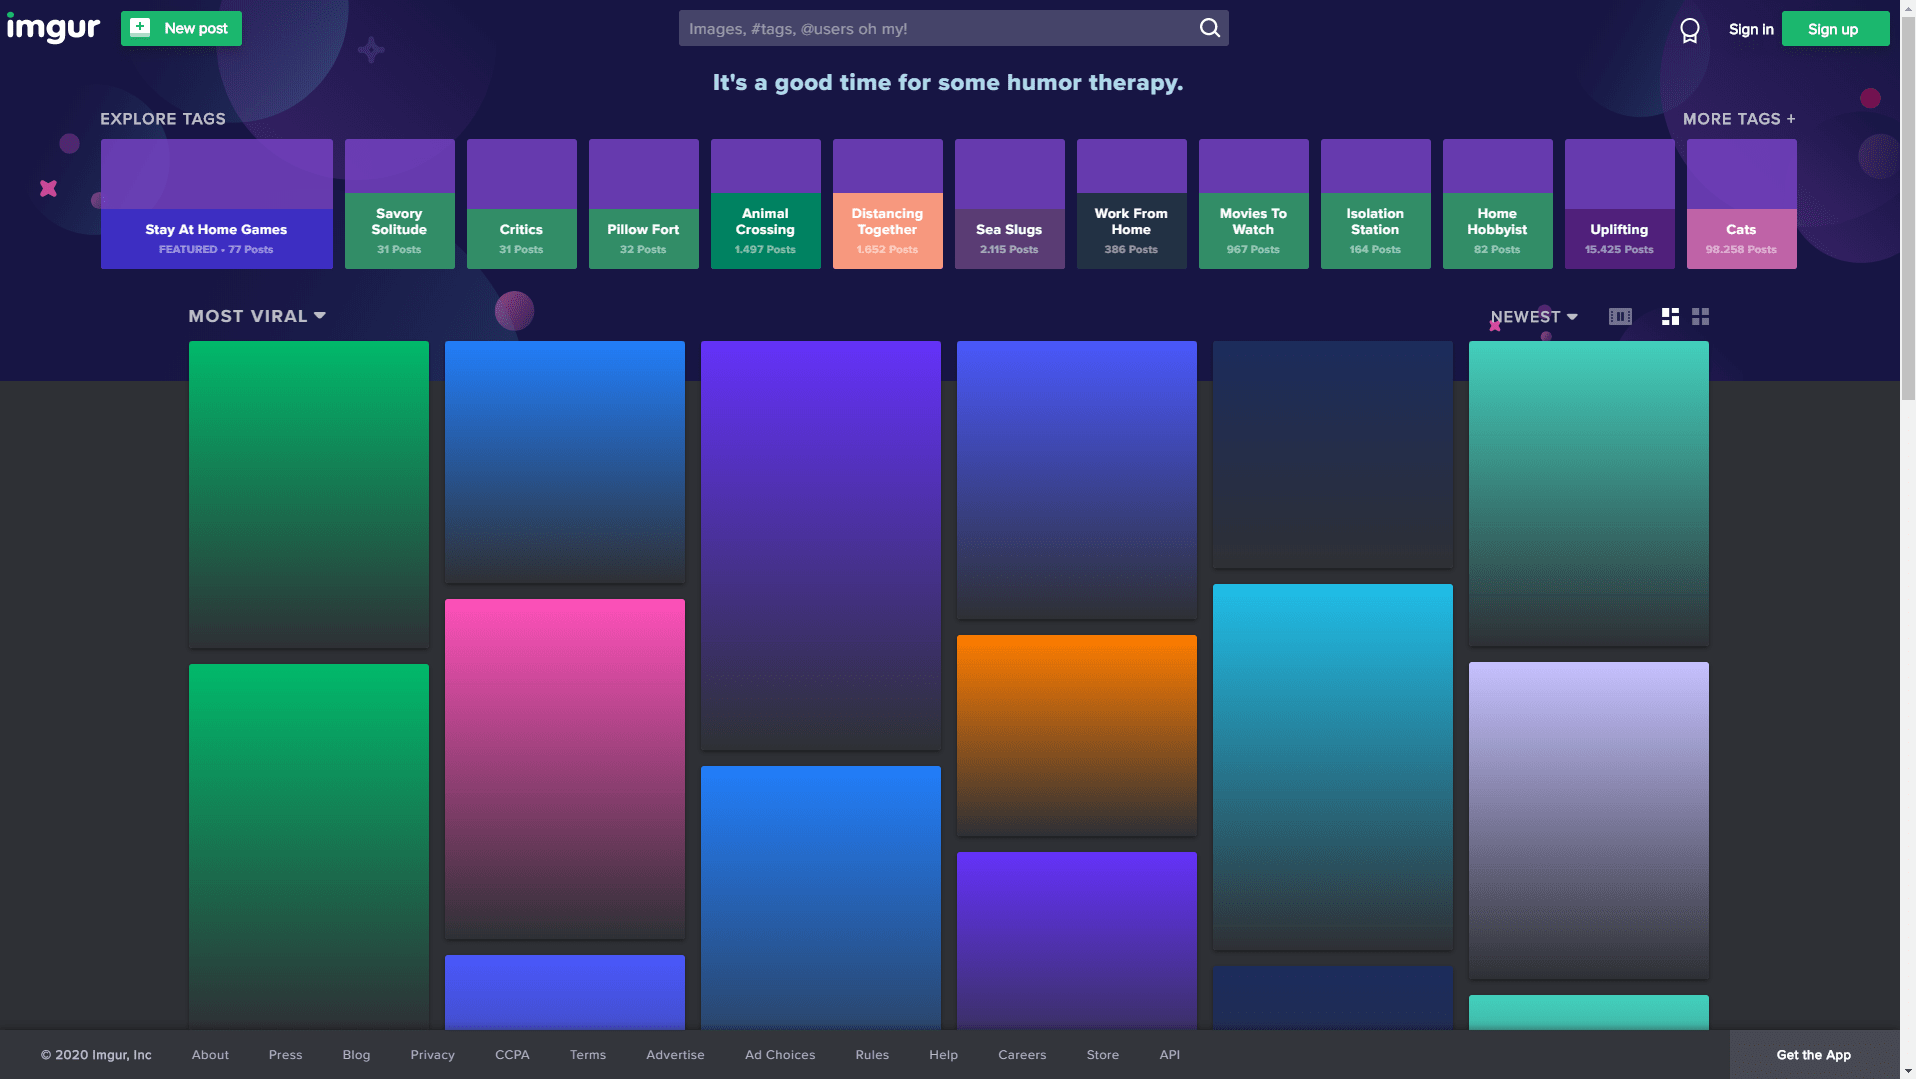This screenshot has height=1079, width=1916.
Task: Open the Press footer link
Action: pos(285,1055)
